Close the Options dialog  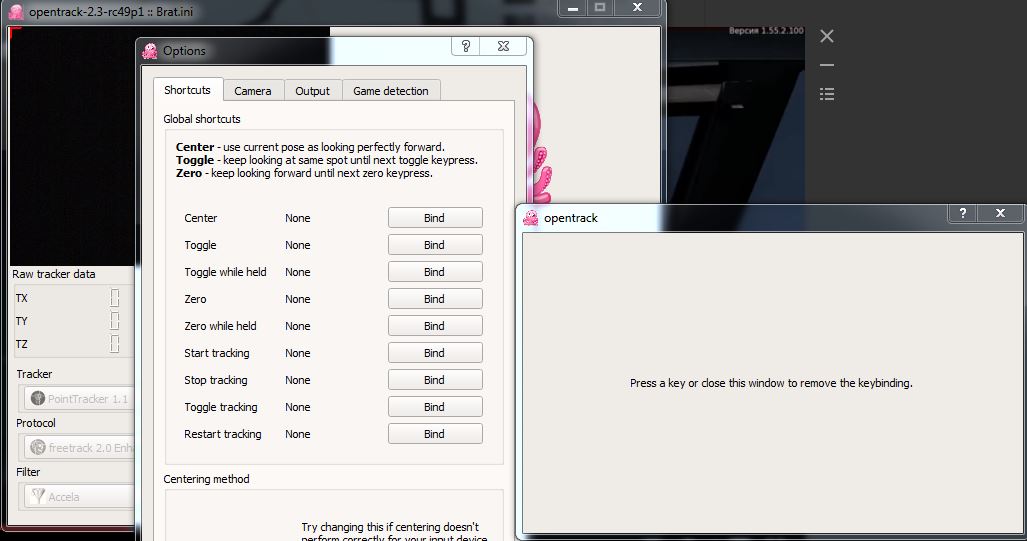pos(503,46)
